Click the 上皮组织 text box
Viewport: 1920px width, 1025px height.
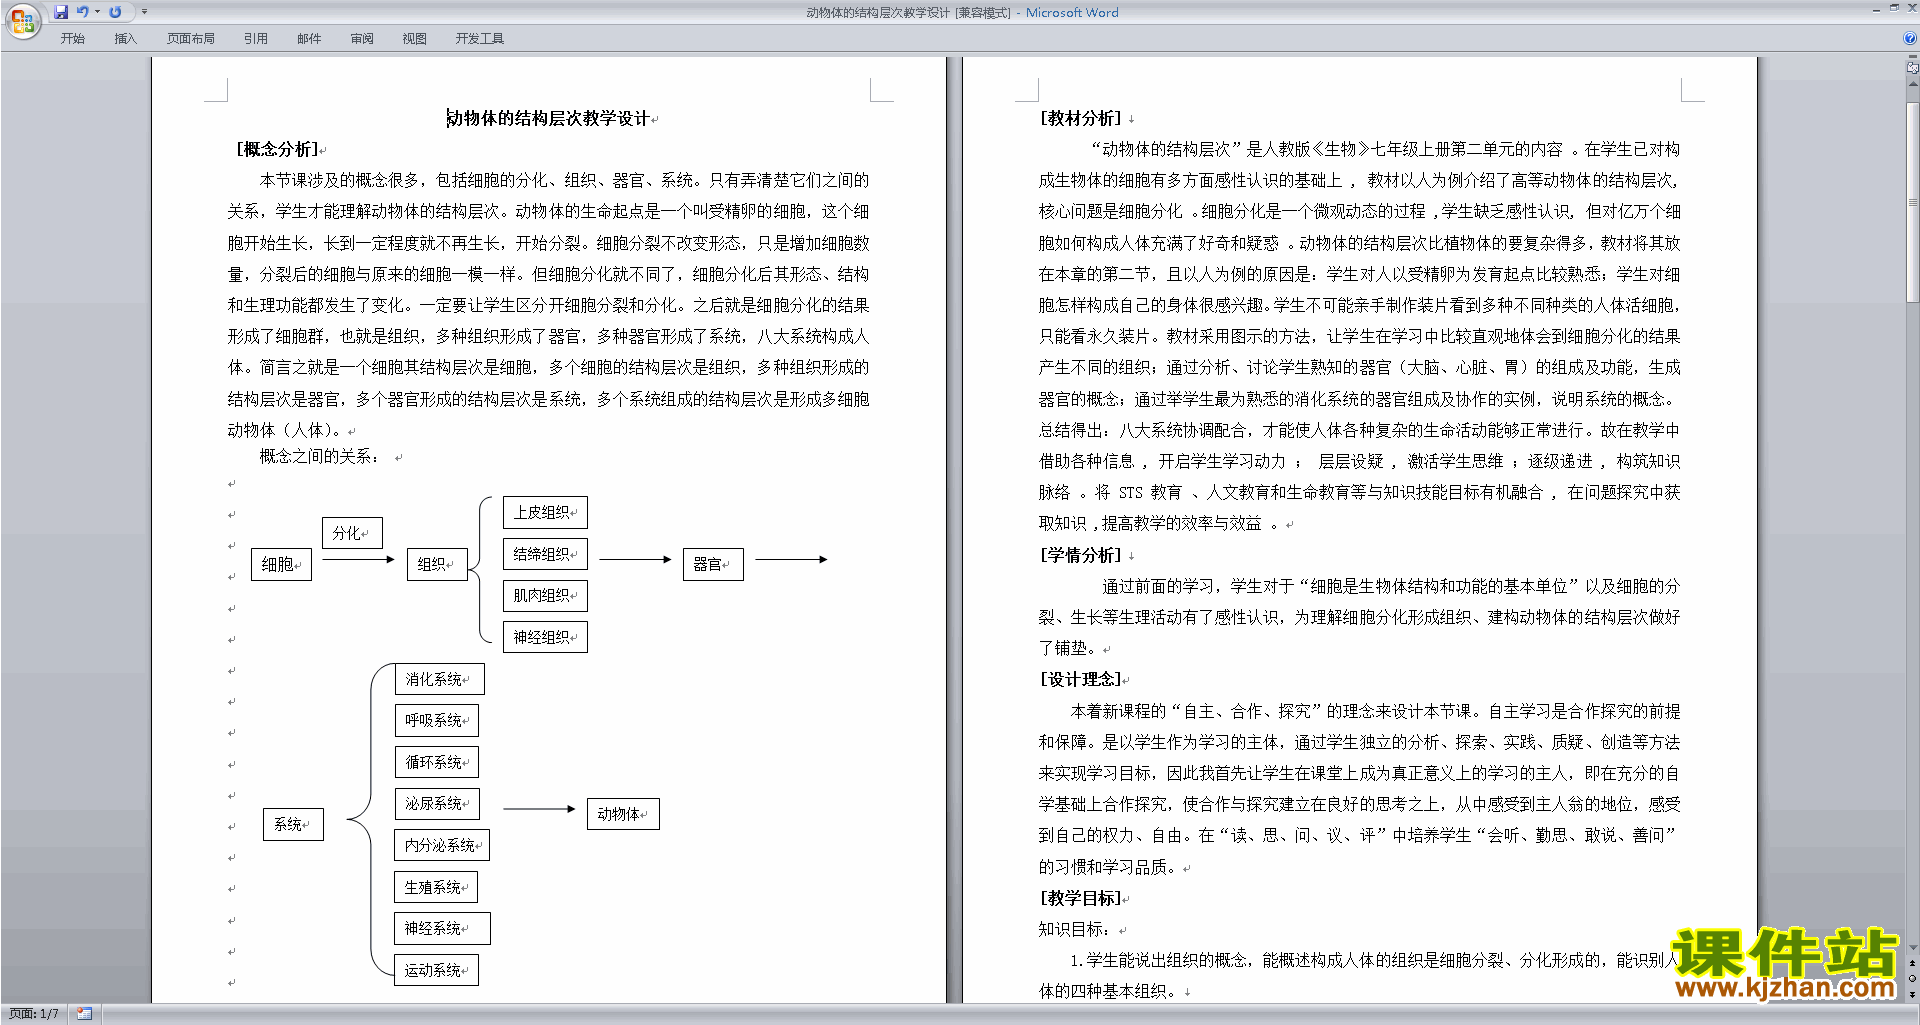545,512
